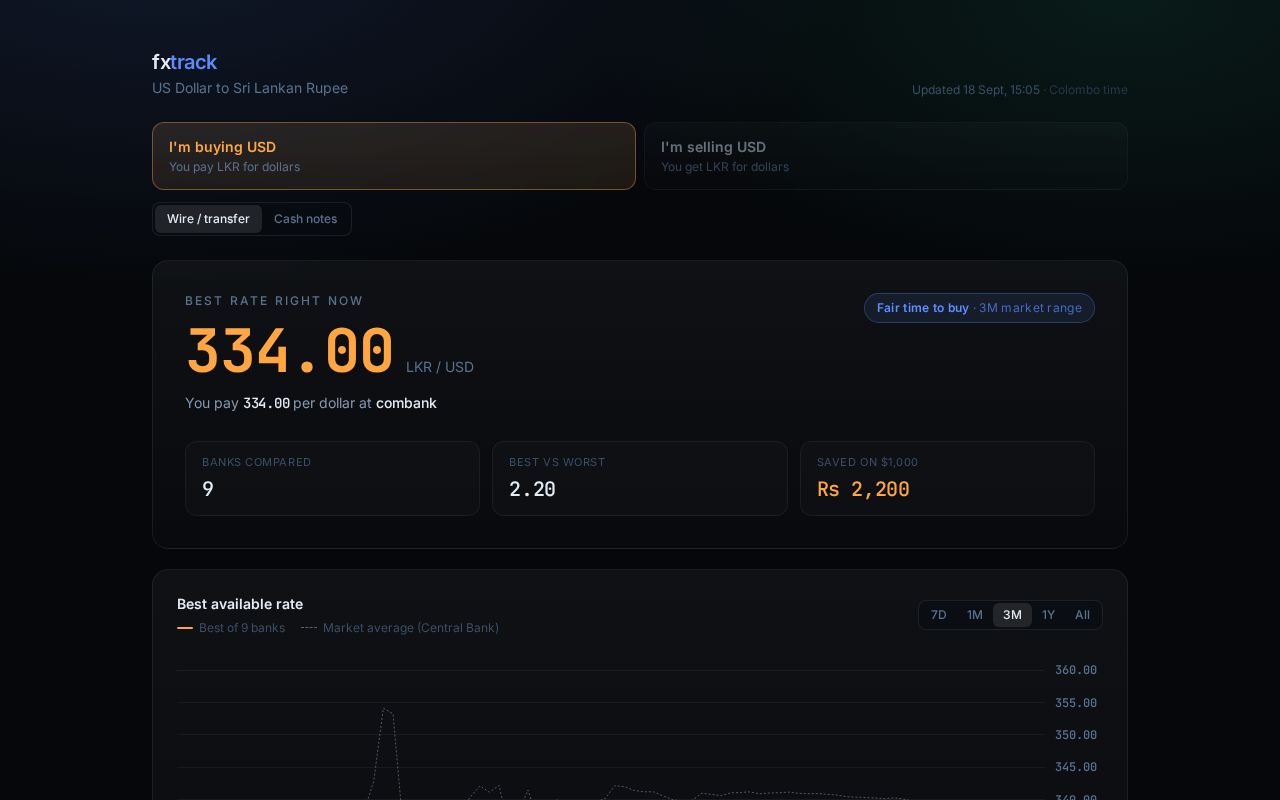
Task: Switch to I'm selling USD
Action: click(x=886, y=156)
